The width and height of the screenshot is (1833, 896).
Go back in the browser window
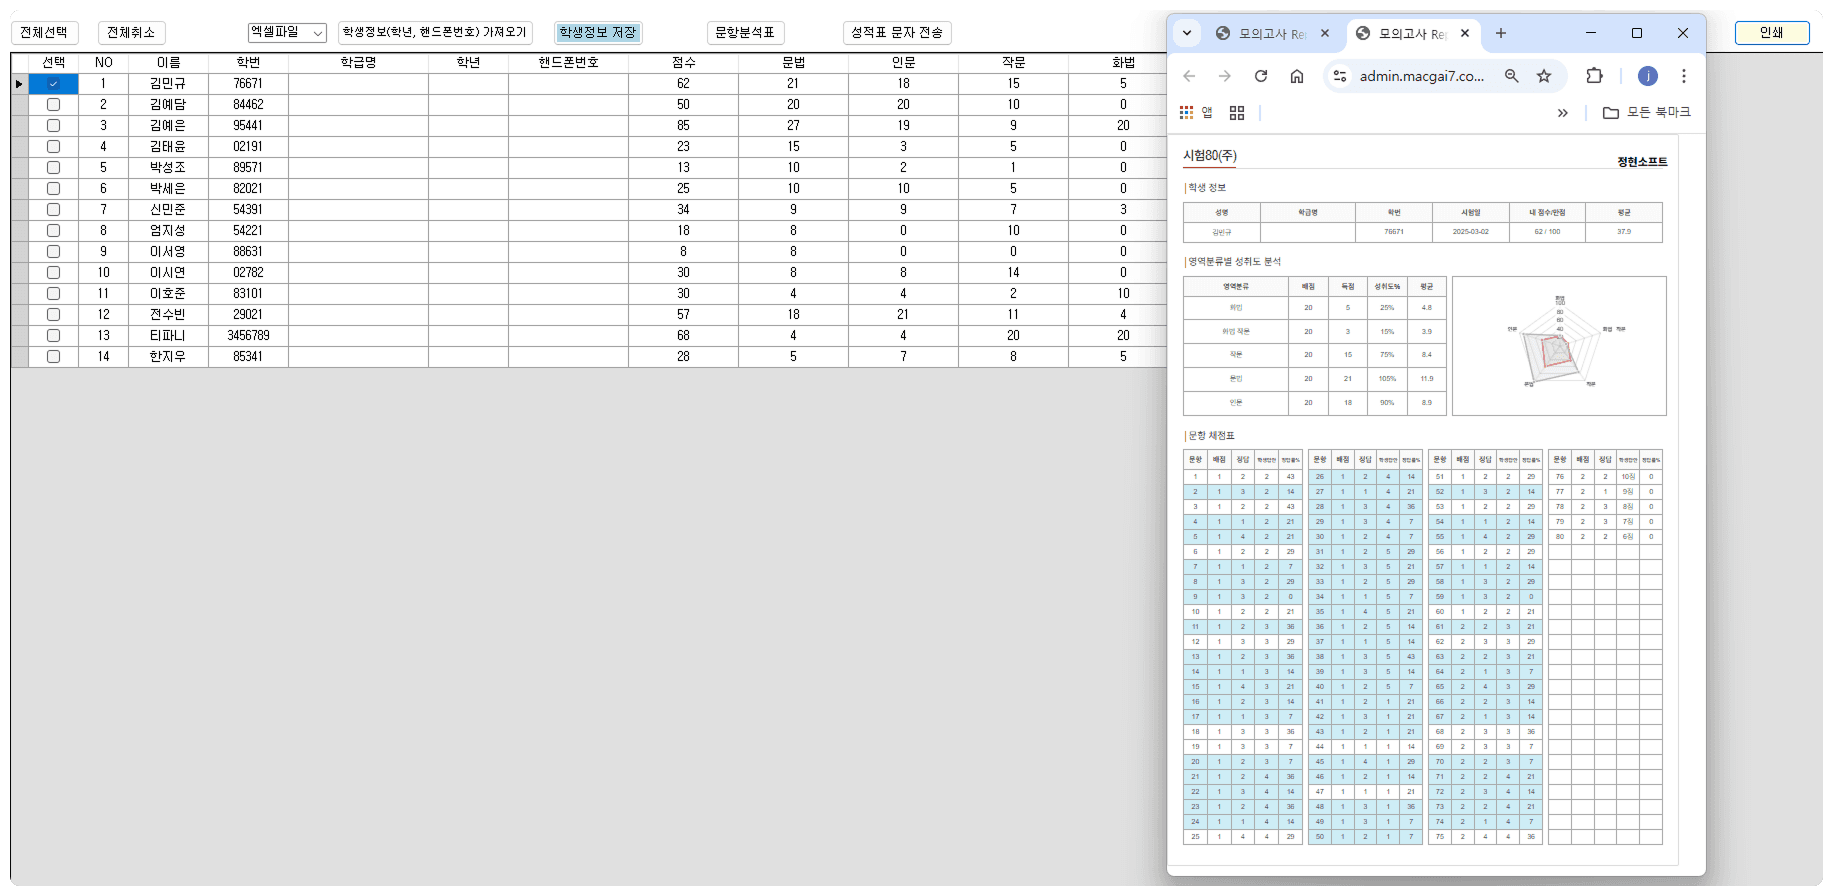point(1189,76)
